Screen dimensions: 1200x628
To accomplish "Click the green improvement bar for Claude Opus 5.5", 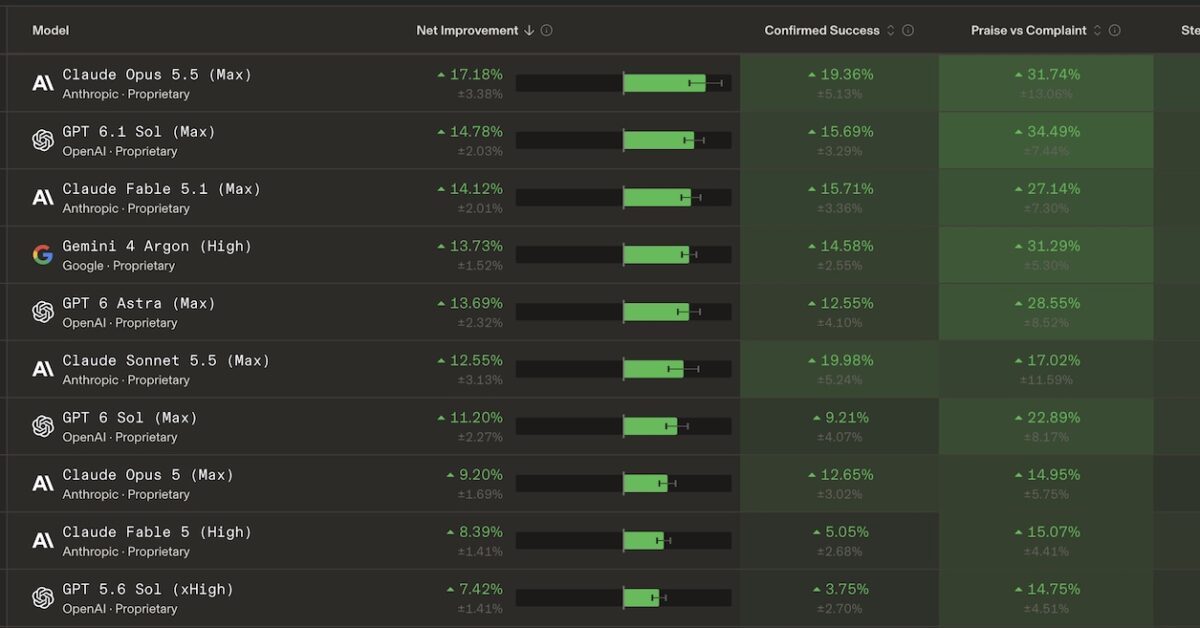I will click(664, 83).
